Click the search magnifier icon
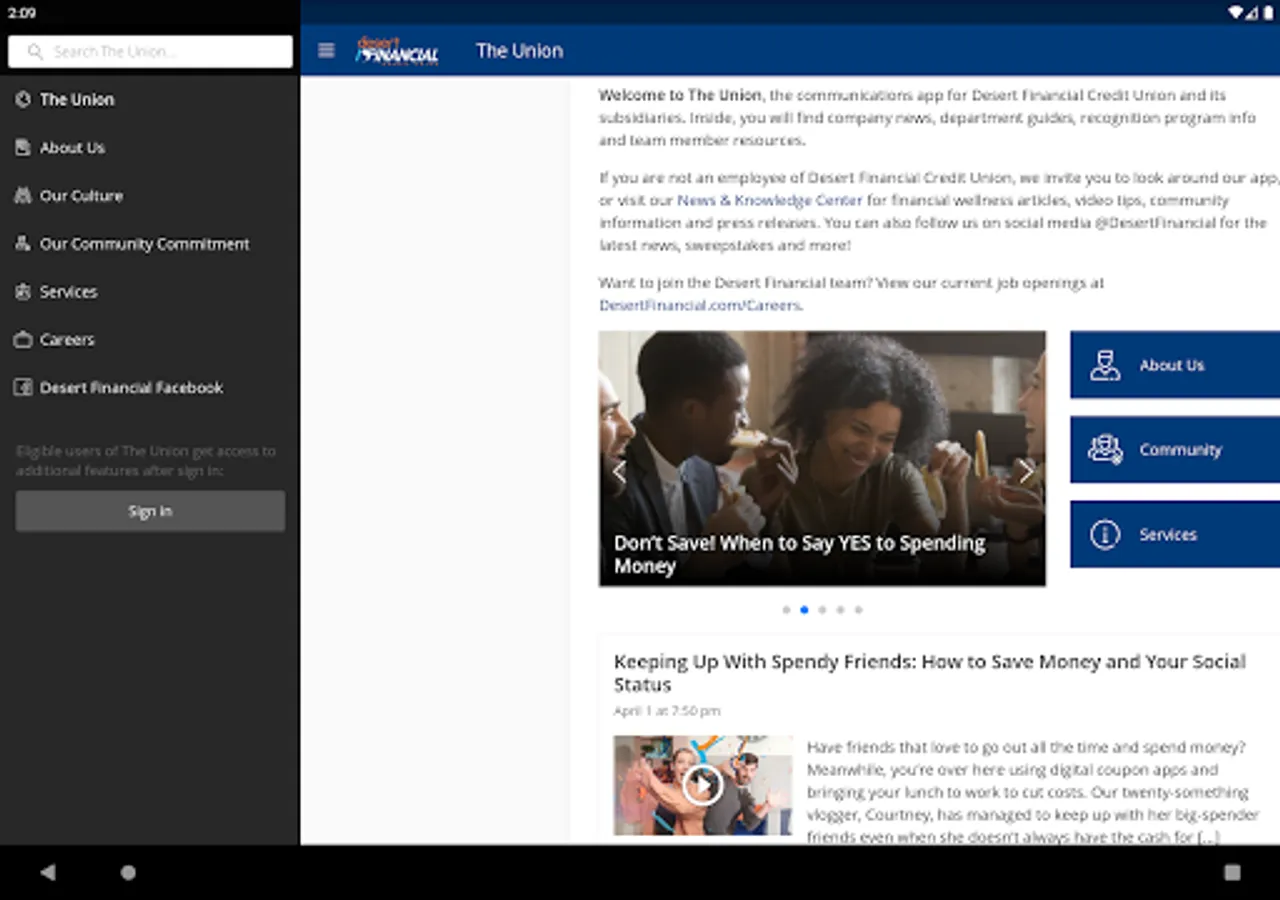 36,52
